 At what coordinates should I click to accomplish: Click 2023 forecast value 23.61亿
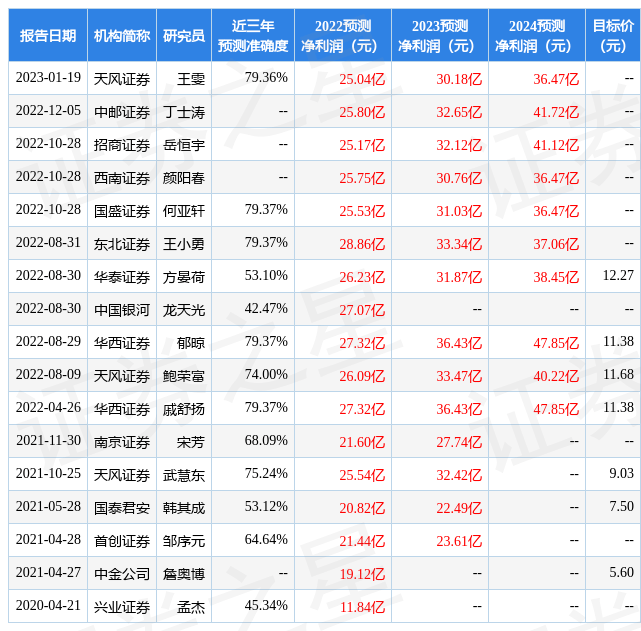459,541
